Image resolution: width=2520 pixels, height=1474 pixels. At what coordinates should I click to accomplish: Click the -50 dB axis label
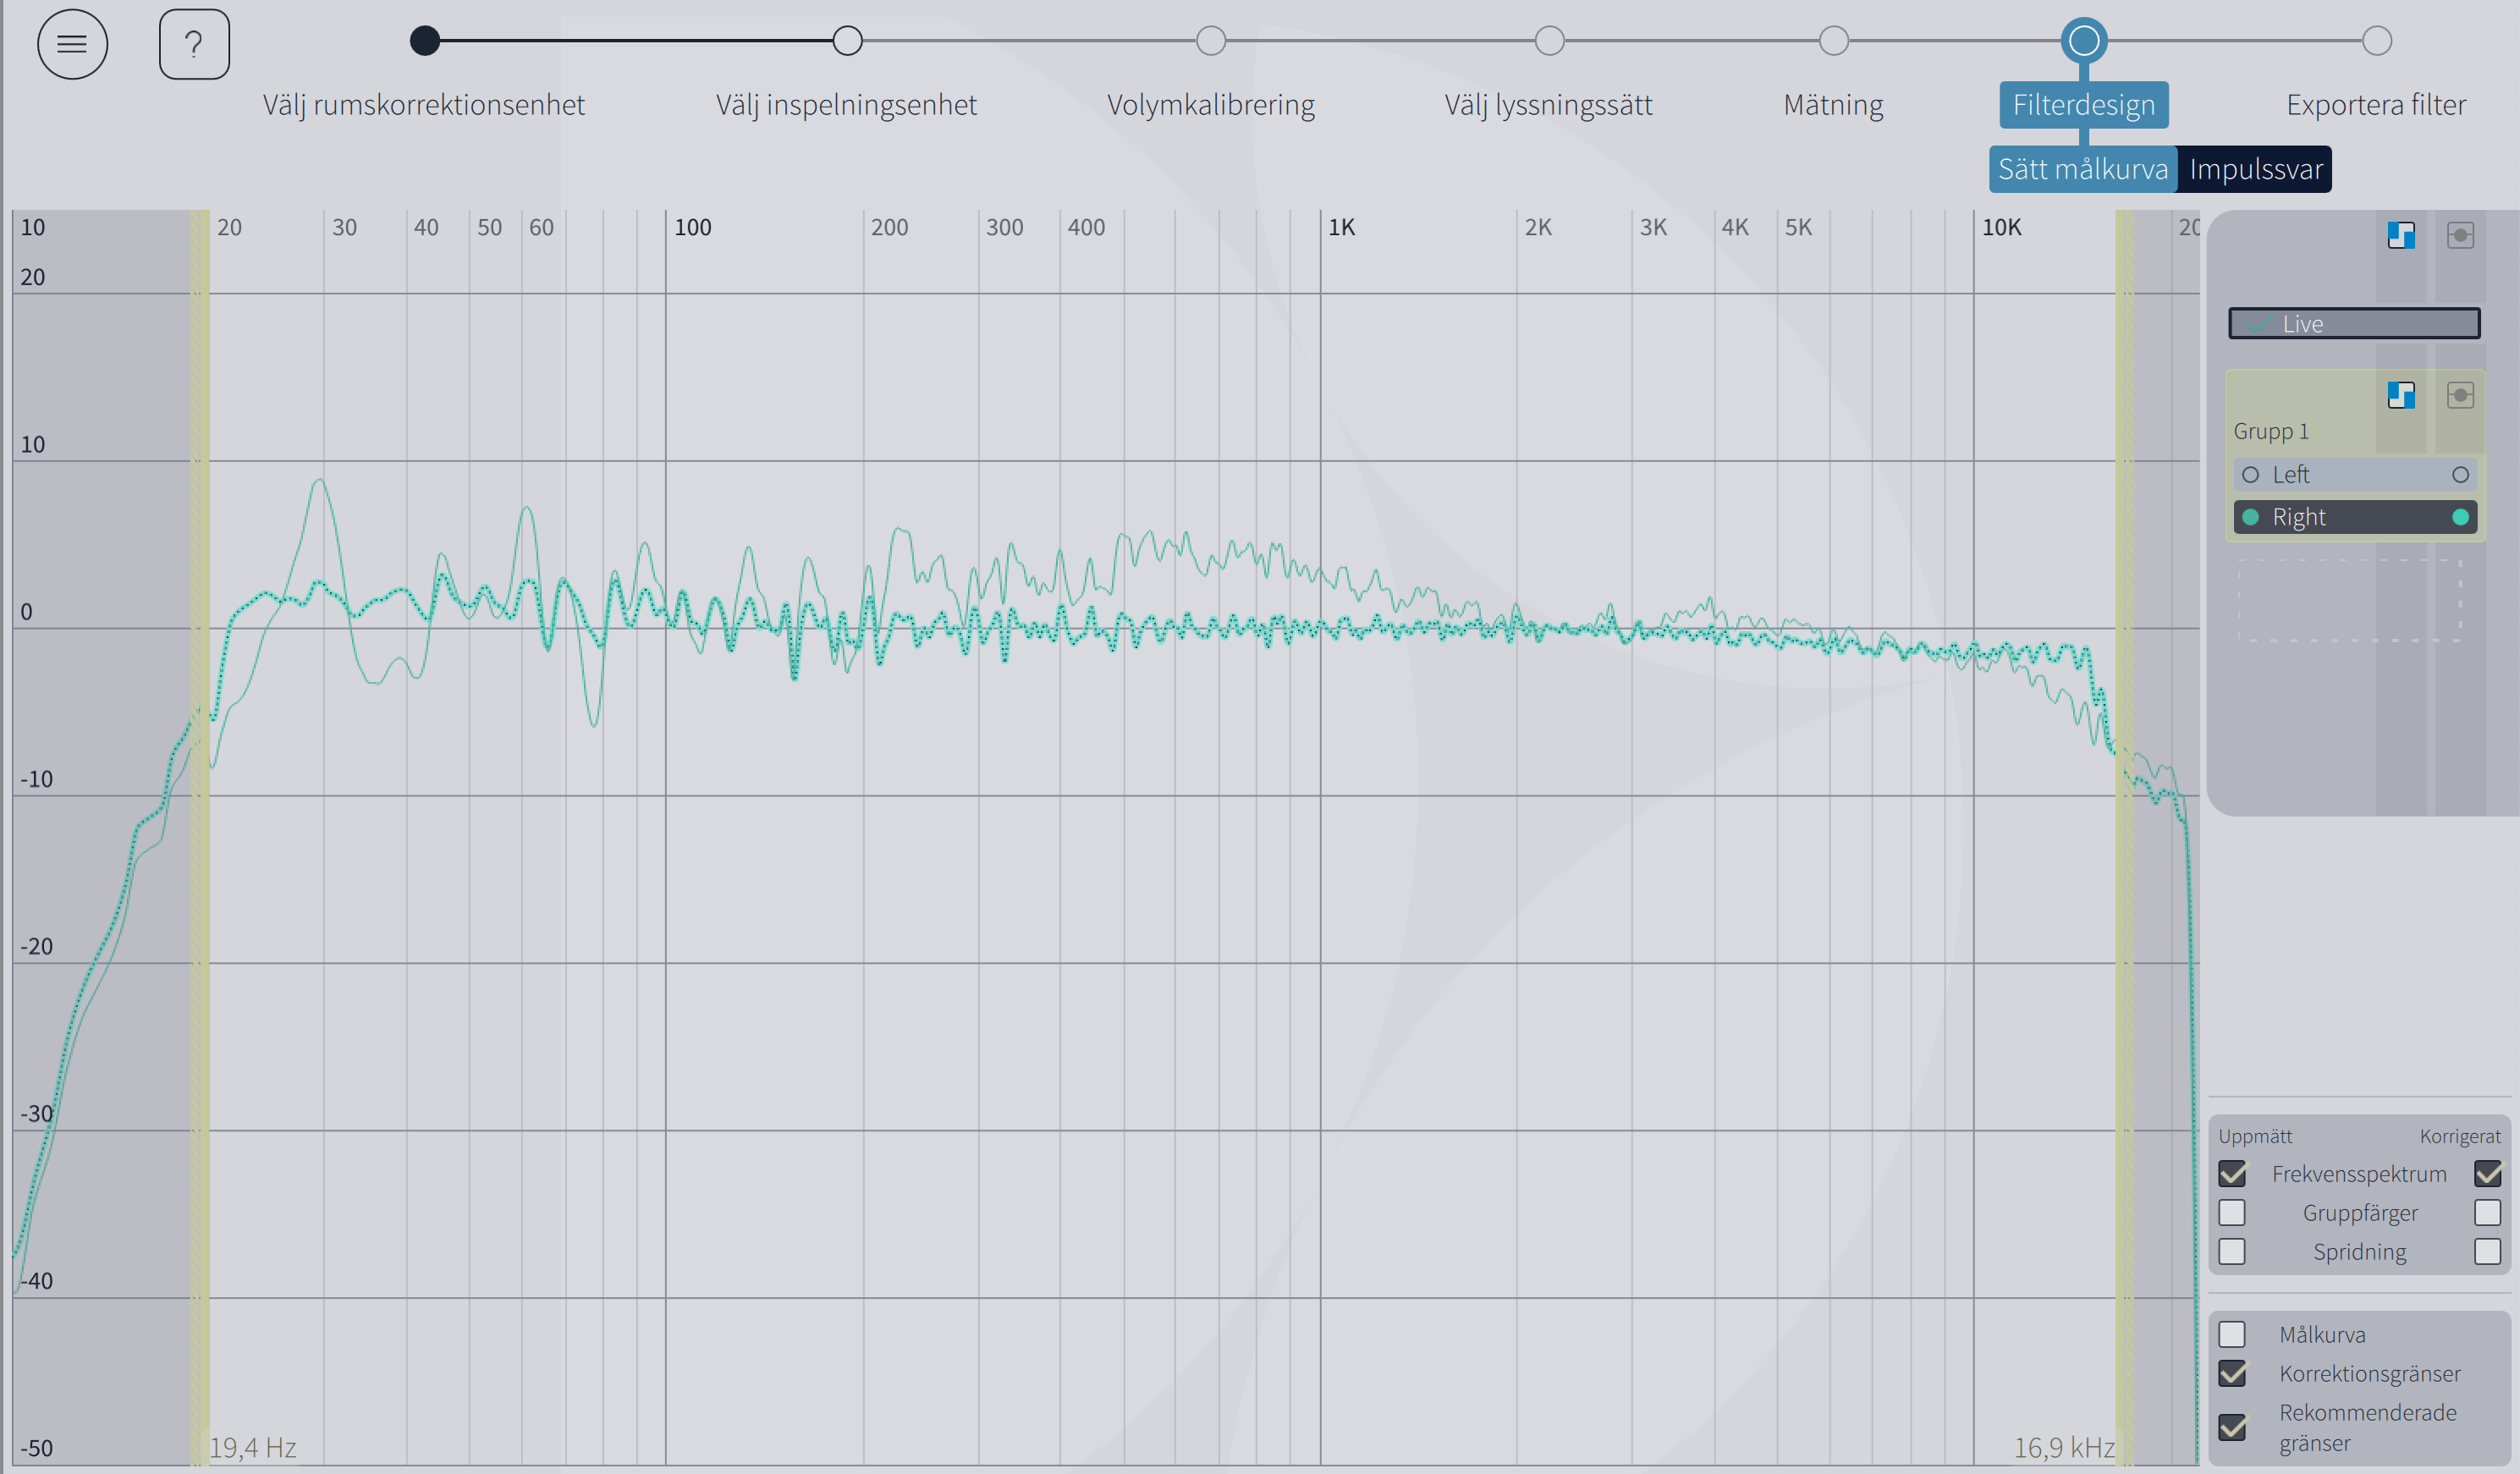(x=36, y=1448)
